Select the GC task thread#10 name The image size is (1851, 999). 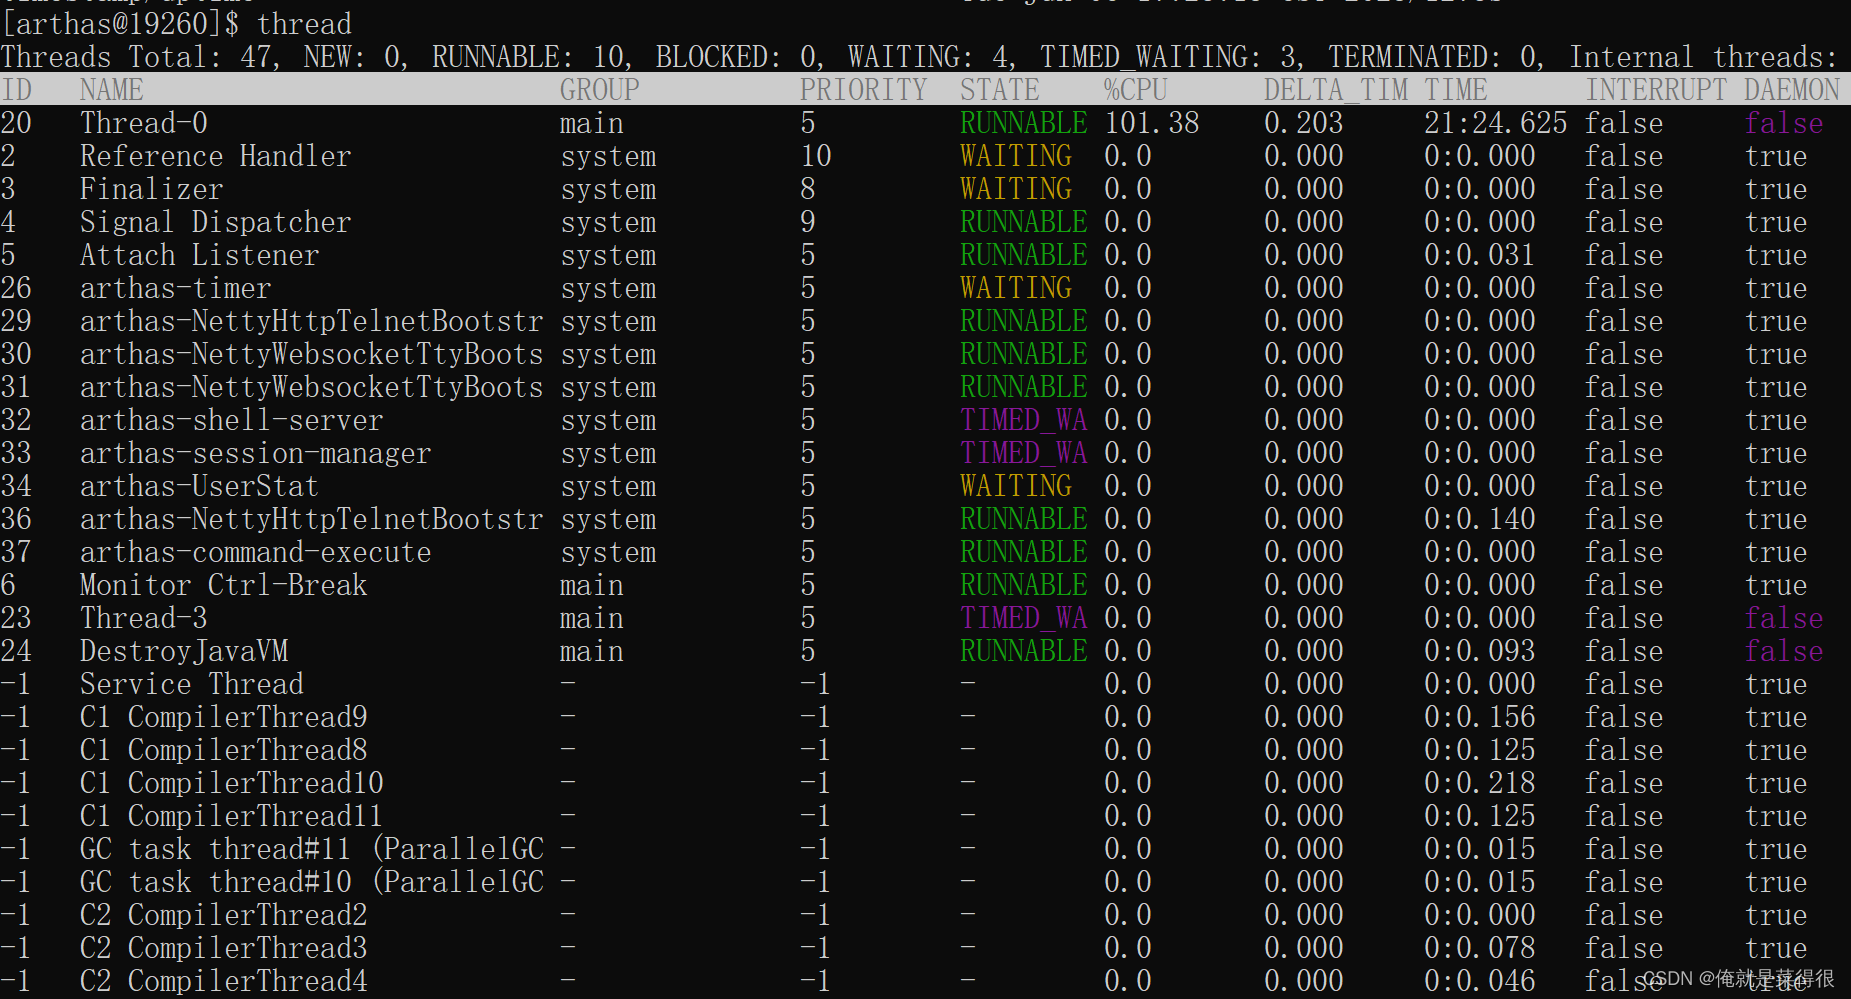(x=312, y=882)
